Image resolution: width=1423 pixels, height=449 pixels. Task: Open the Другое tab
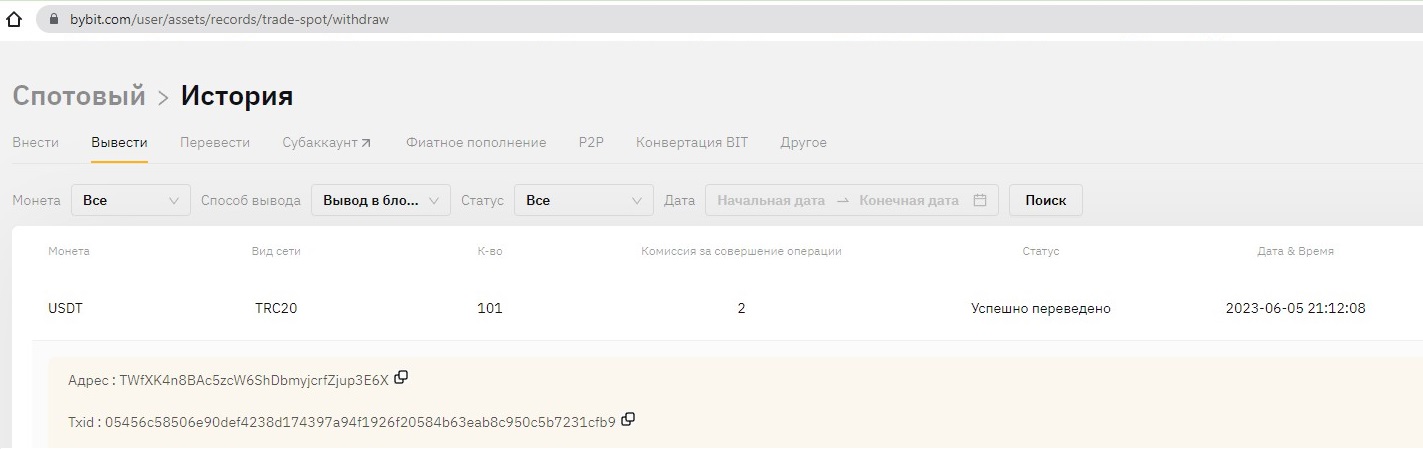coord(803,143)
